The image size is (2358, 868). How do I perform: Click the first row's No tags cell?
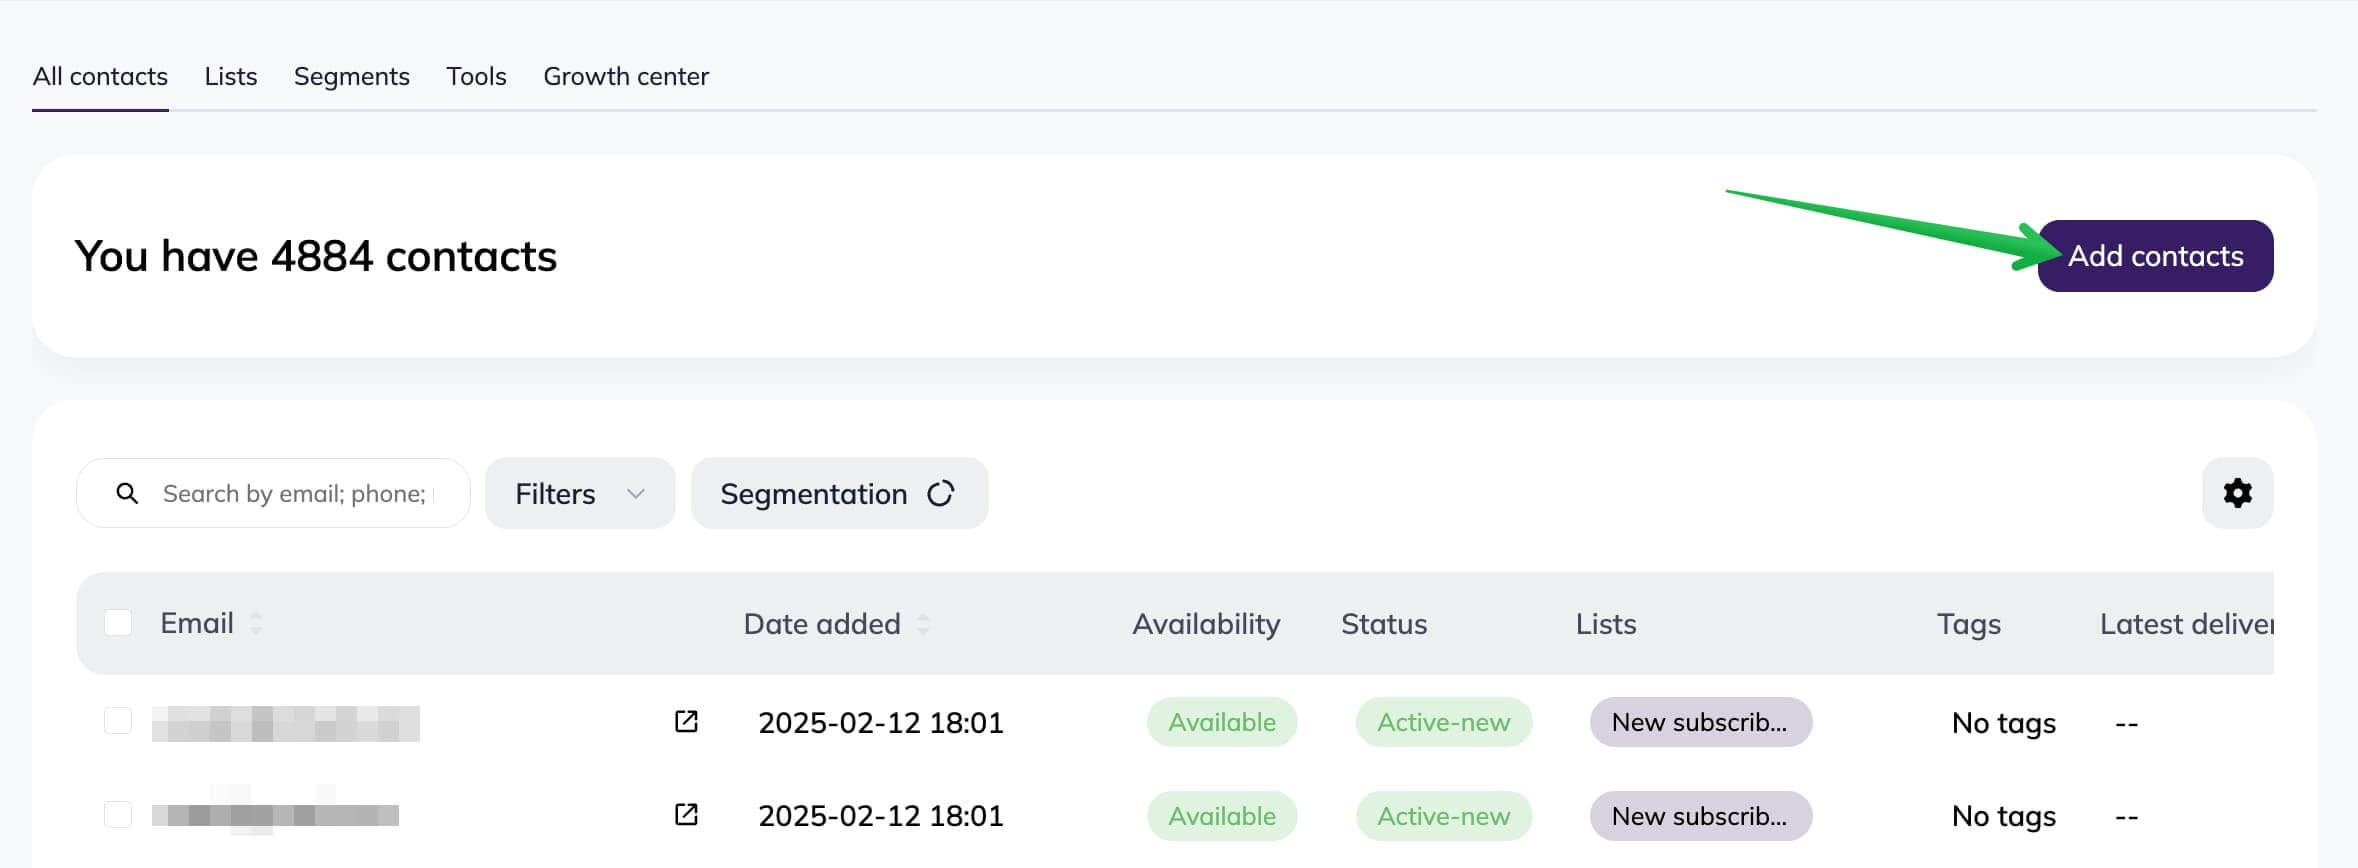coord(2003,723)
